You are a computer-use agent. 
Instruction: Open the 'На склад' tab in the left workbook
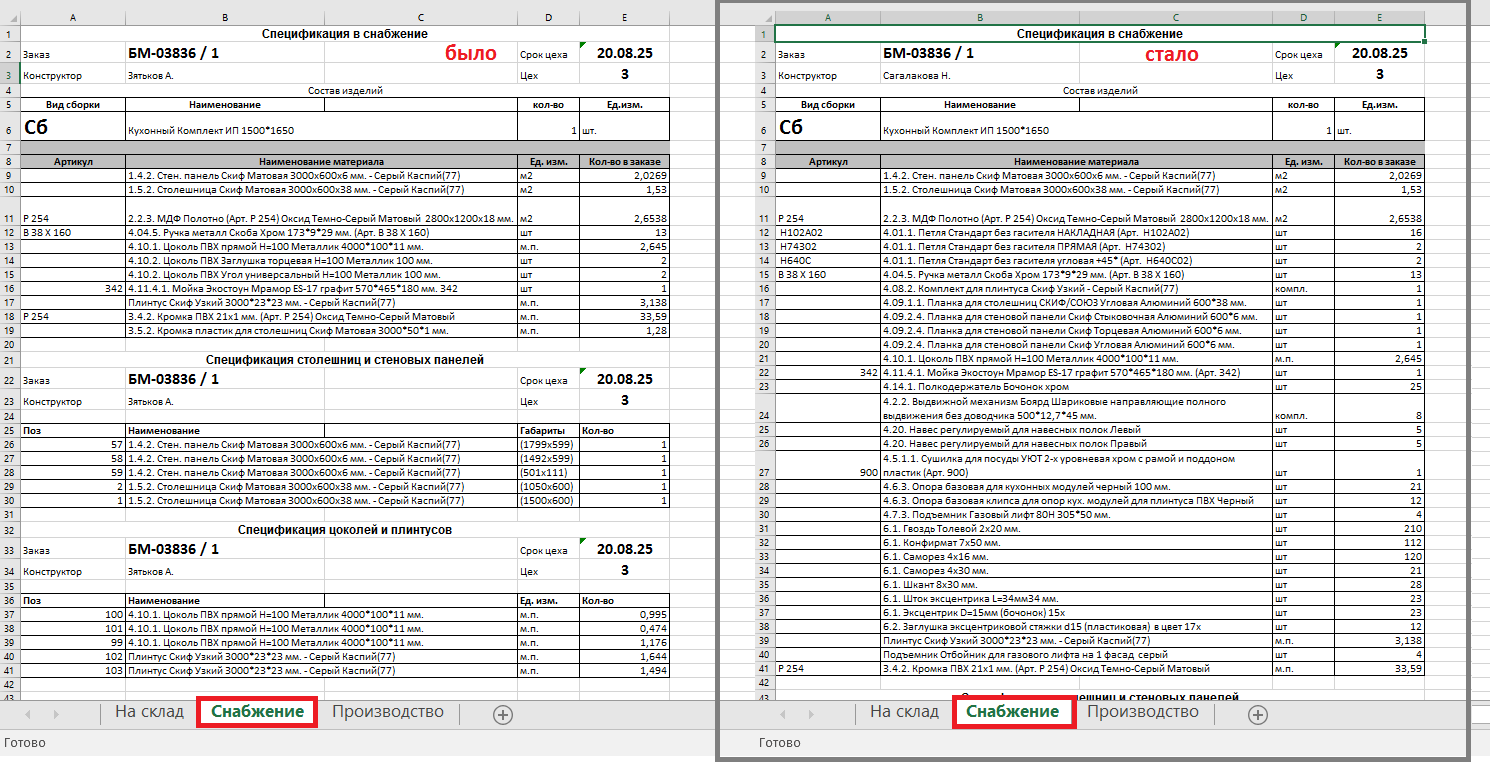click(149, 712)
